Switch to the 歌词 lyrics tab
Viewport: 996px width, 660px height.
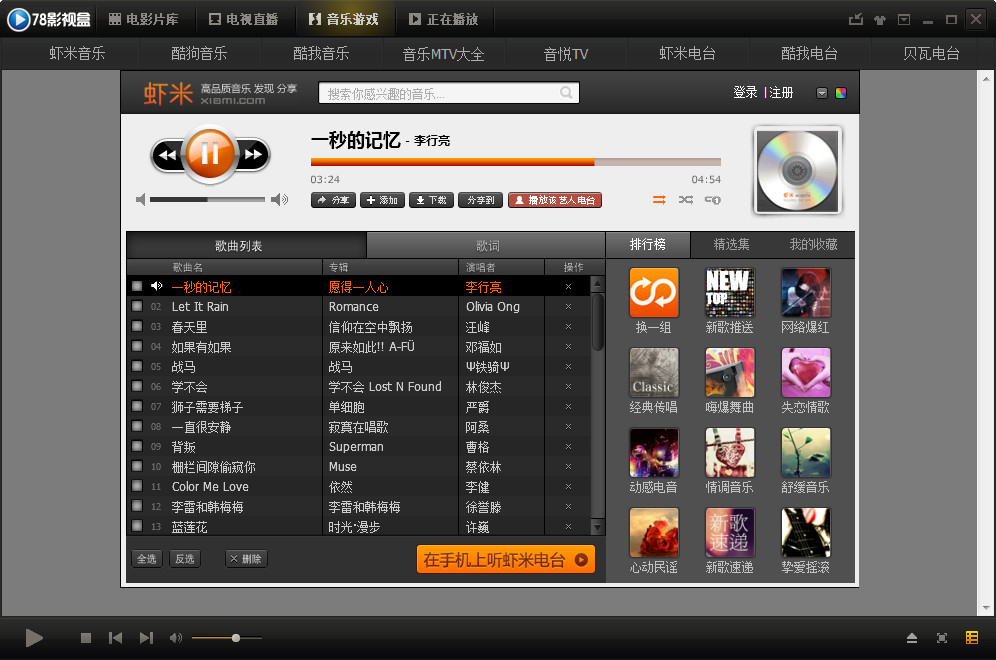[x=486, y=245]
